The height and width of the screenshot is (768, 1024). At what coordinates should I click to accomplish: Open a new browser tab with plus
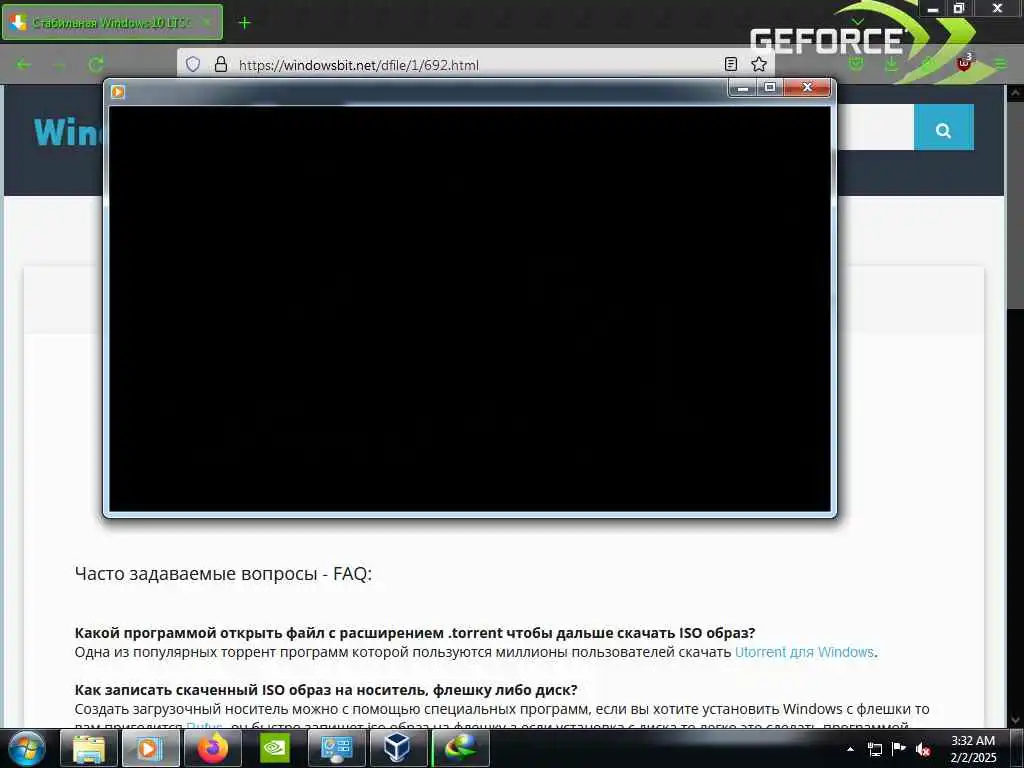click(244, 23)
